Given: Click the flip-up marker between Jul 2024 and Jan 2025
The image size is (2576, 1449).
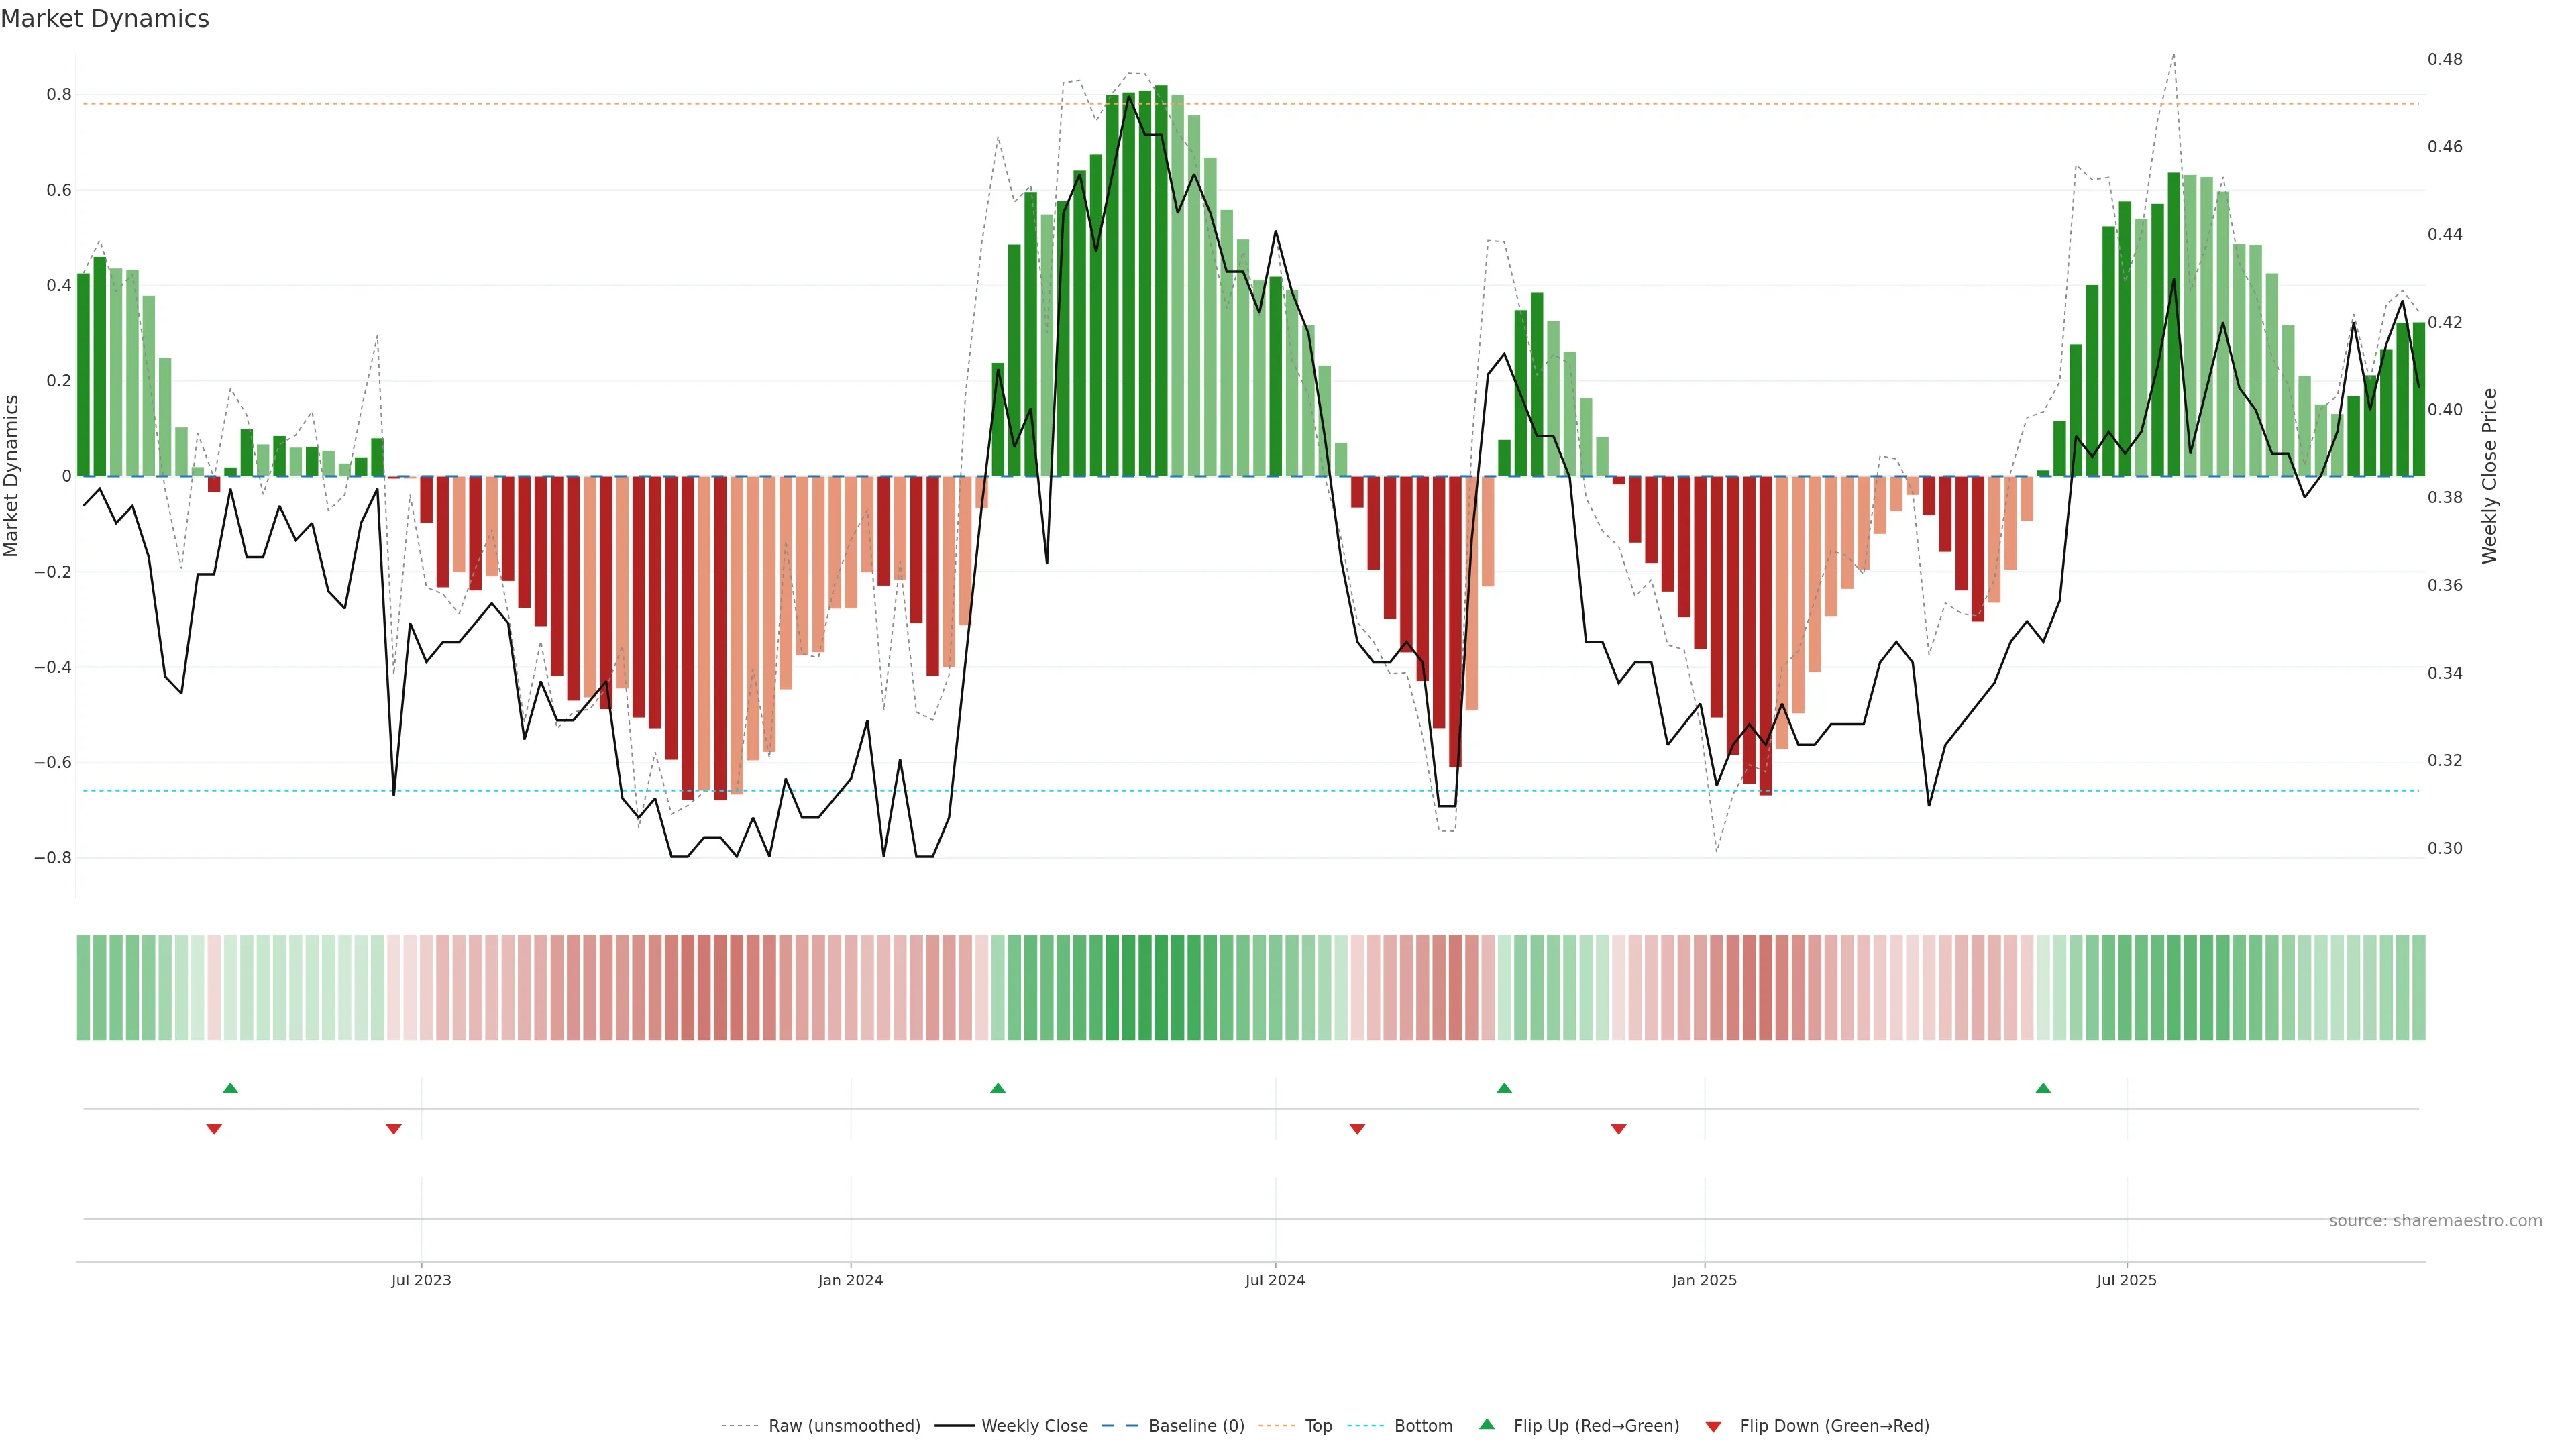Looking at the screenshot, I should (1504, 1088).
